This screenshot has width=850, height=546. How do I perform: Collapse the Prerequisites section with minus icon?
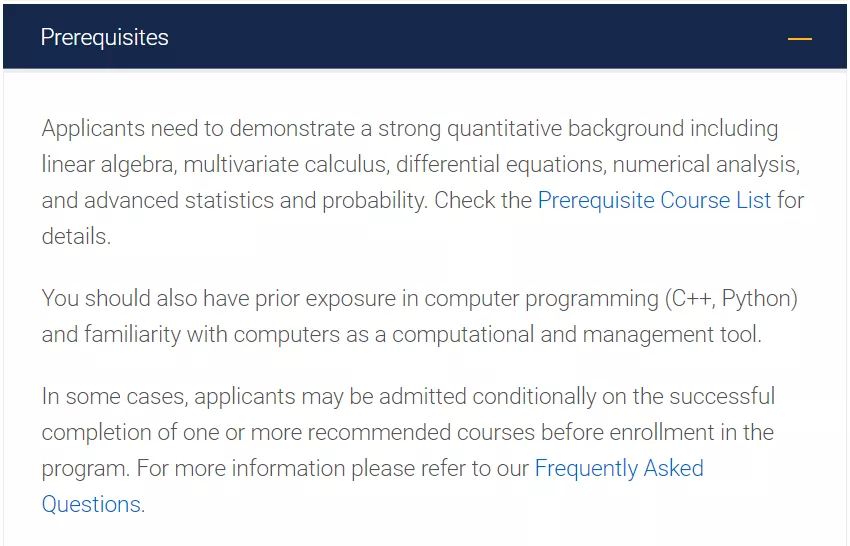click(799, 38)
